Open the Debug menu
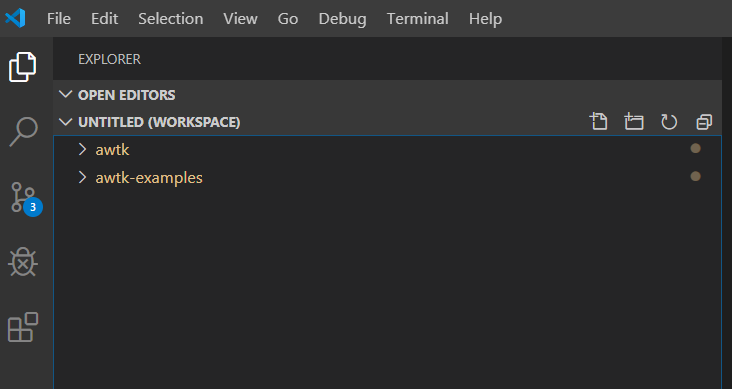The width and height of the screenshot is (732, 389). [x=342, y=19]
